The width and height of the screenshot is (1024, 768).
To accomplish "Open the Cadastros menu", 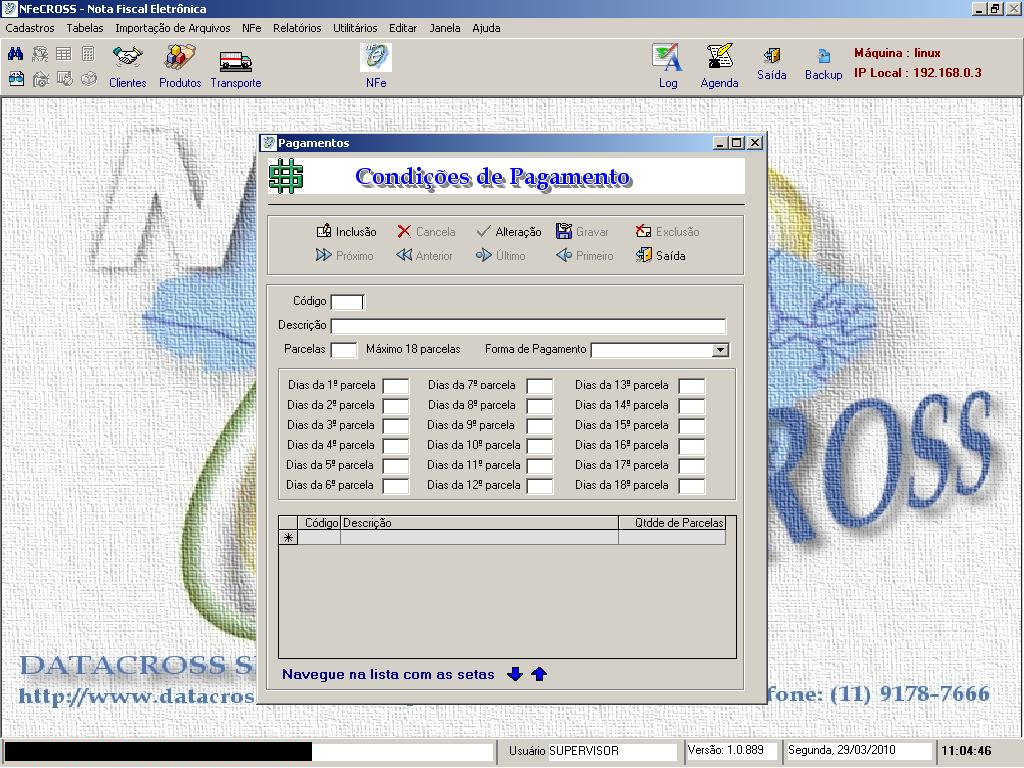I will (30, 28).
